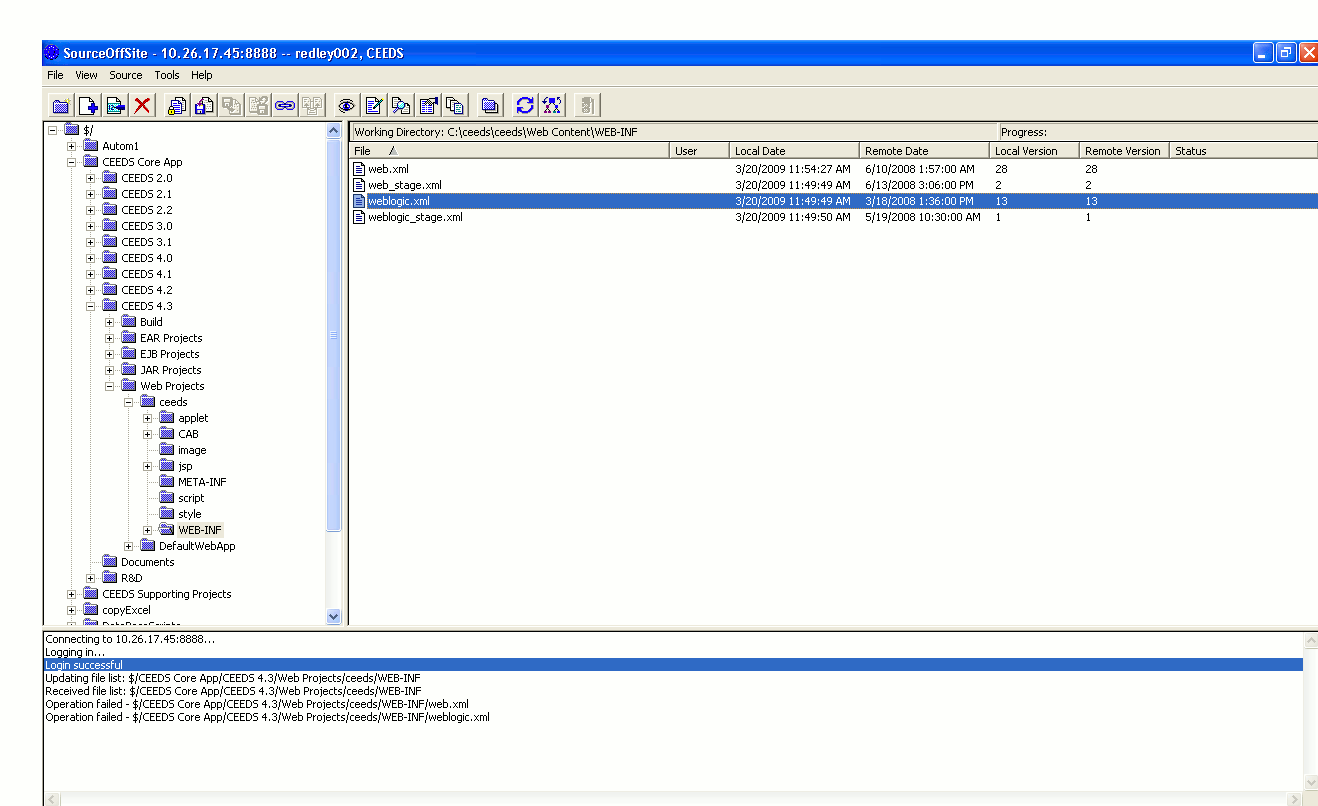Click the blue refresh arrows icon
1318x806 pixels.
pos(524,105)
